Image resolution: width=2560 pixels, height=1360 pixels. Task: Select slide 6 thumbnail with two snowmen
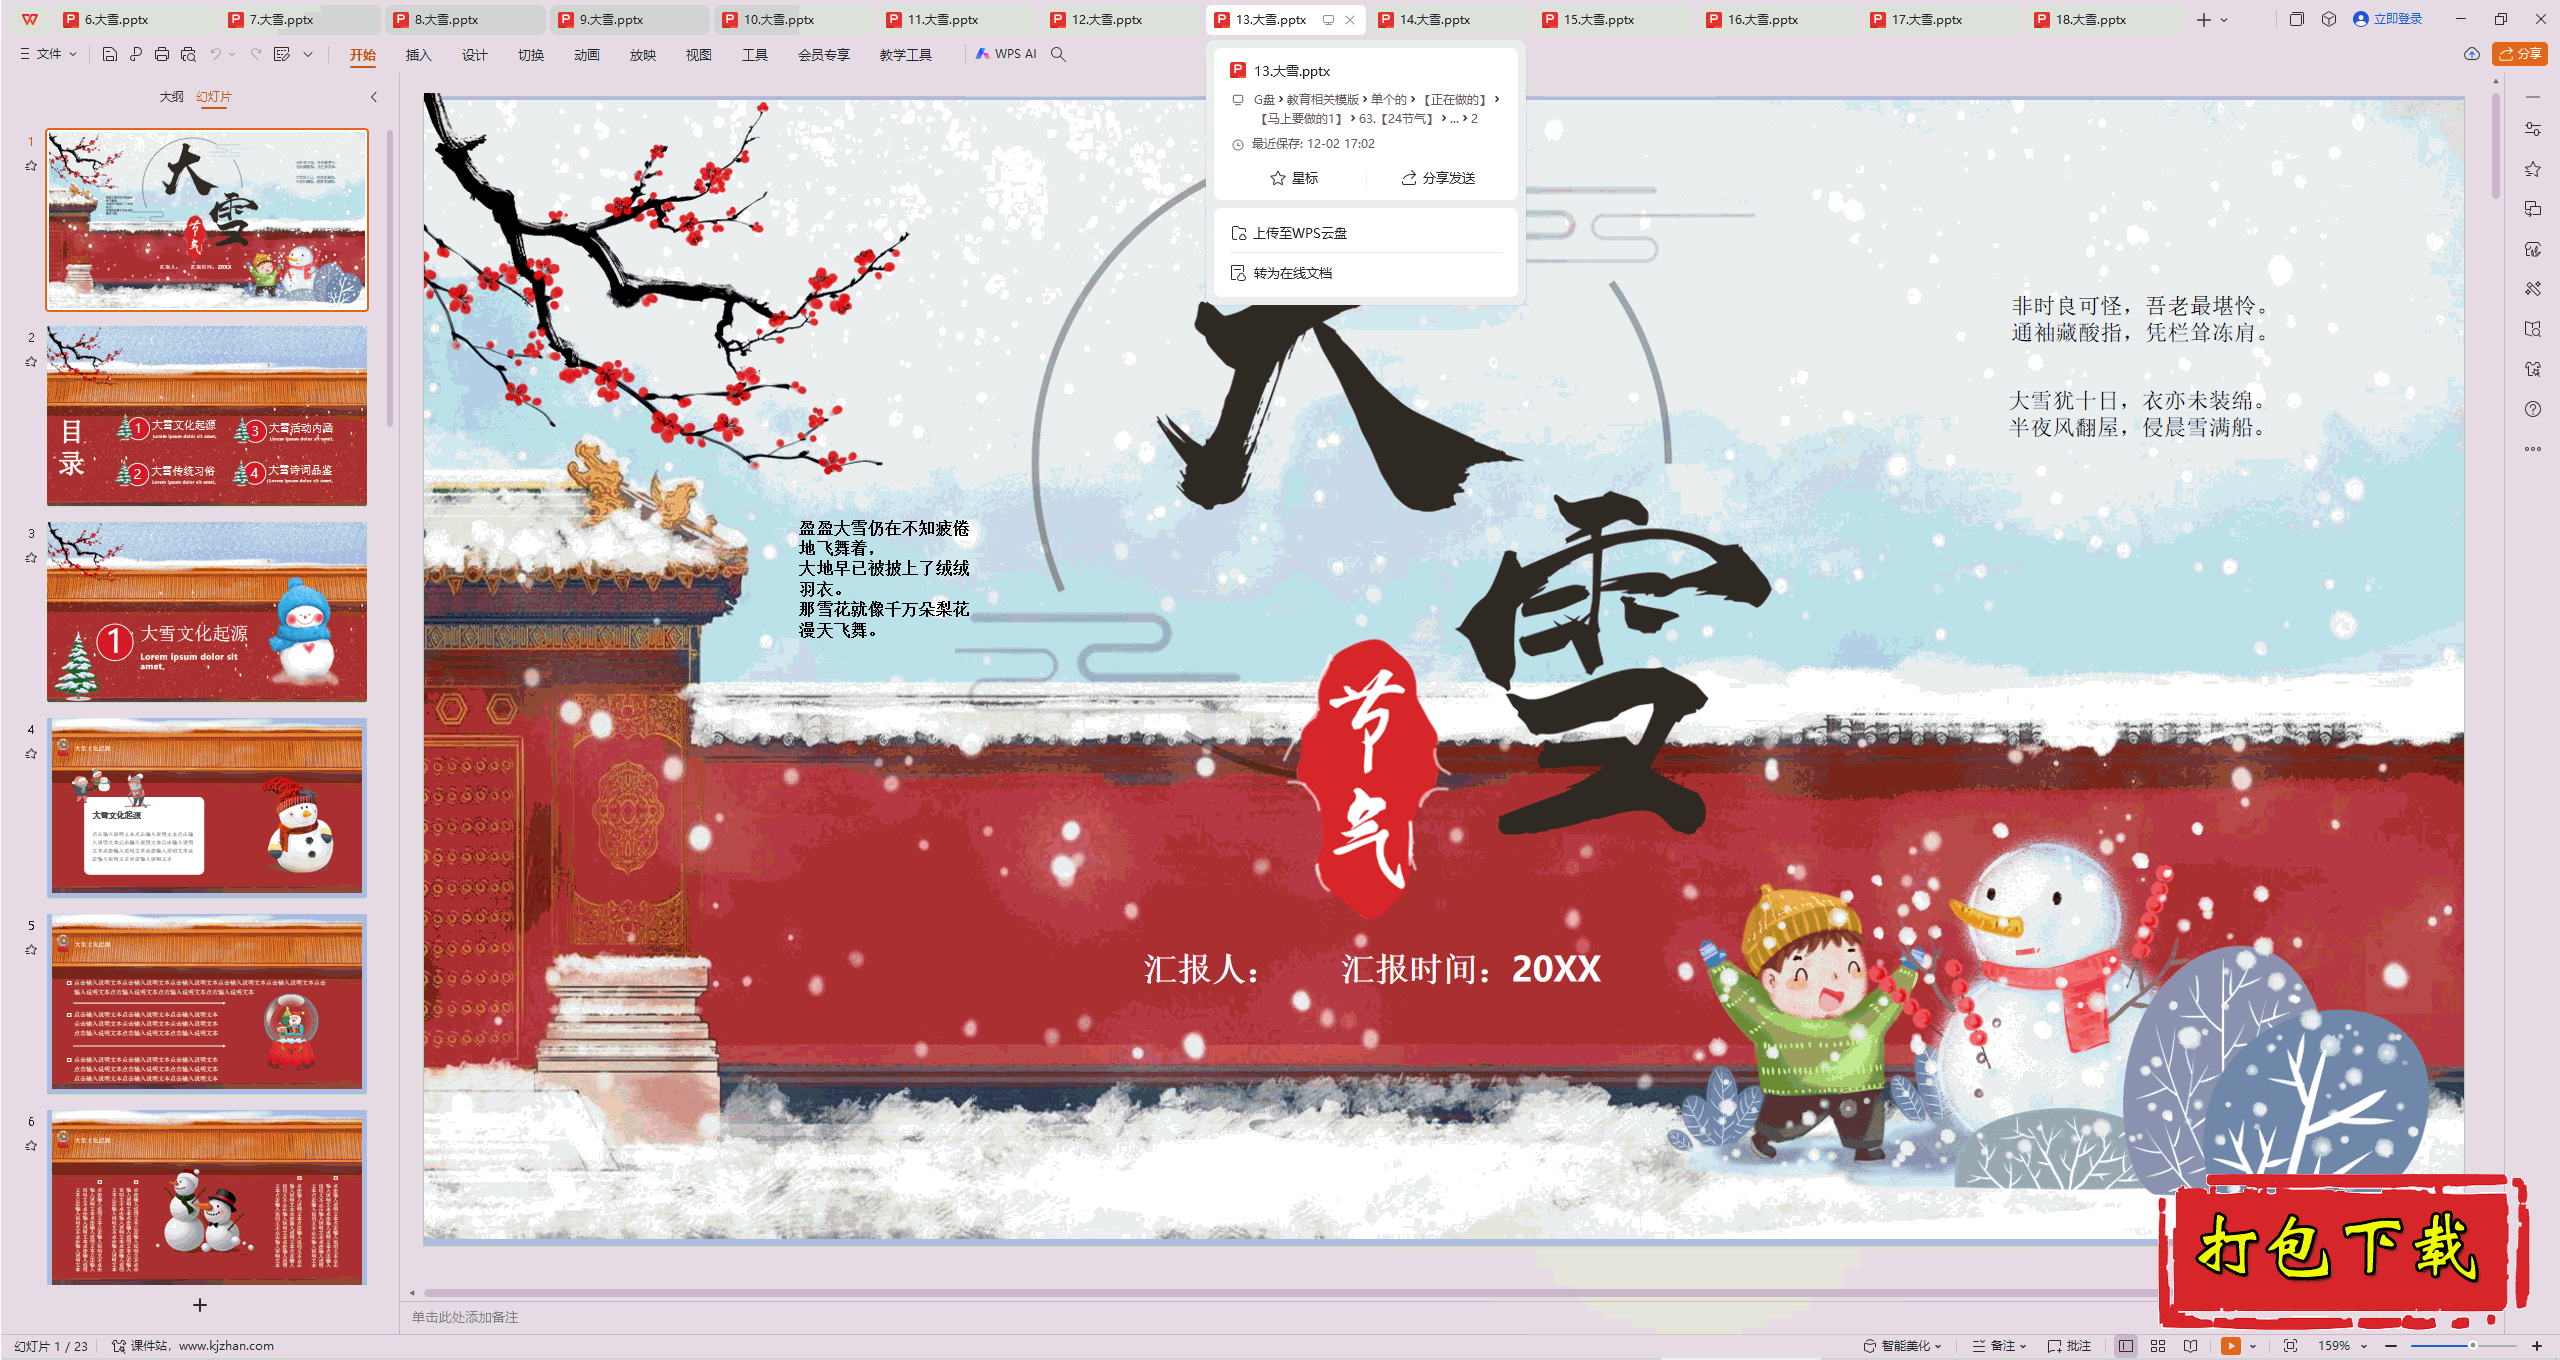[x=207, y=1198]
